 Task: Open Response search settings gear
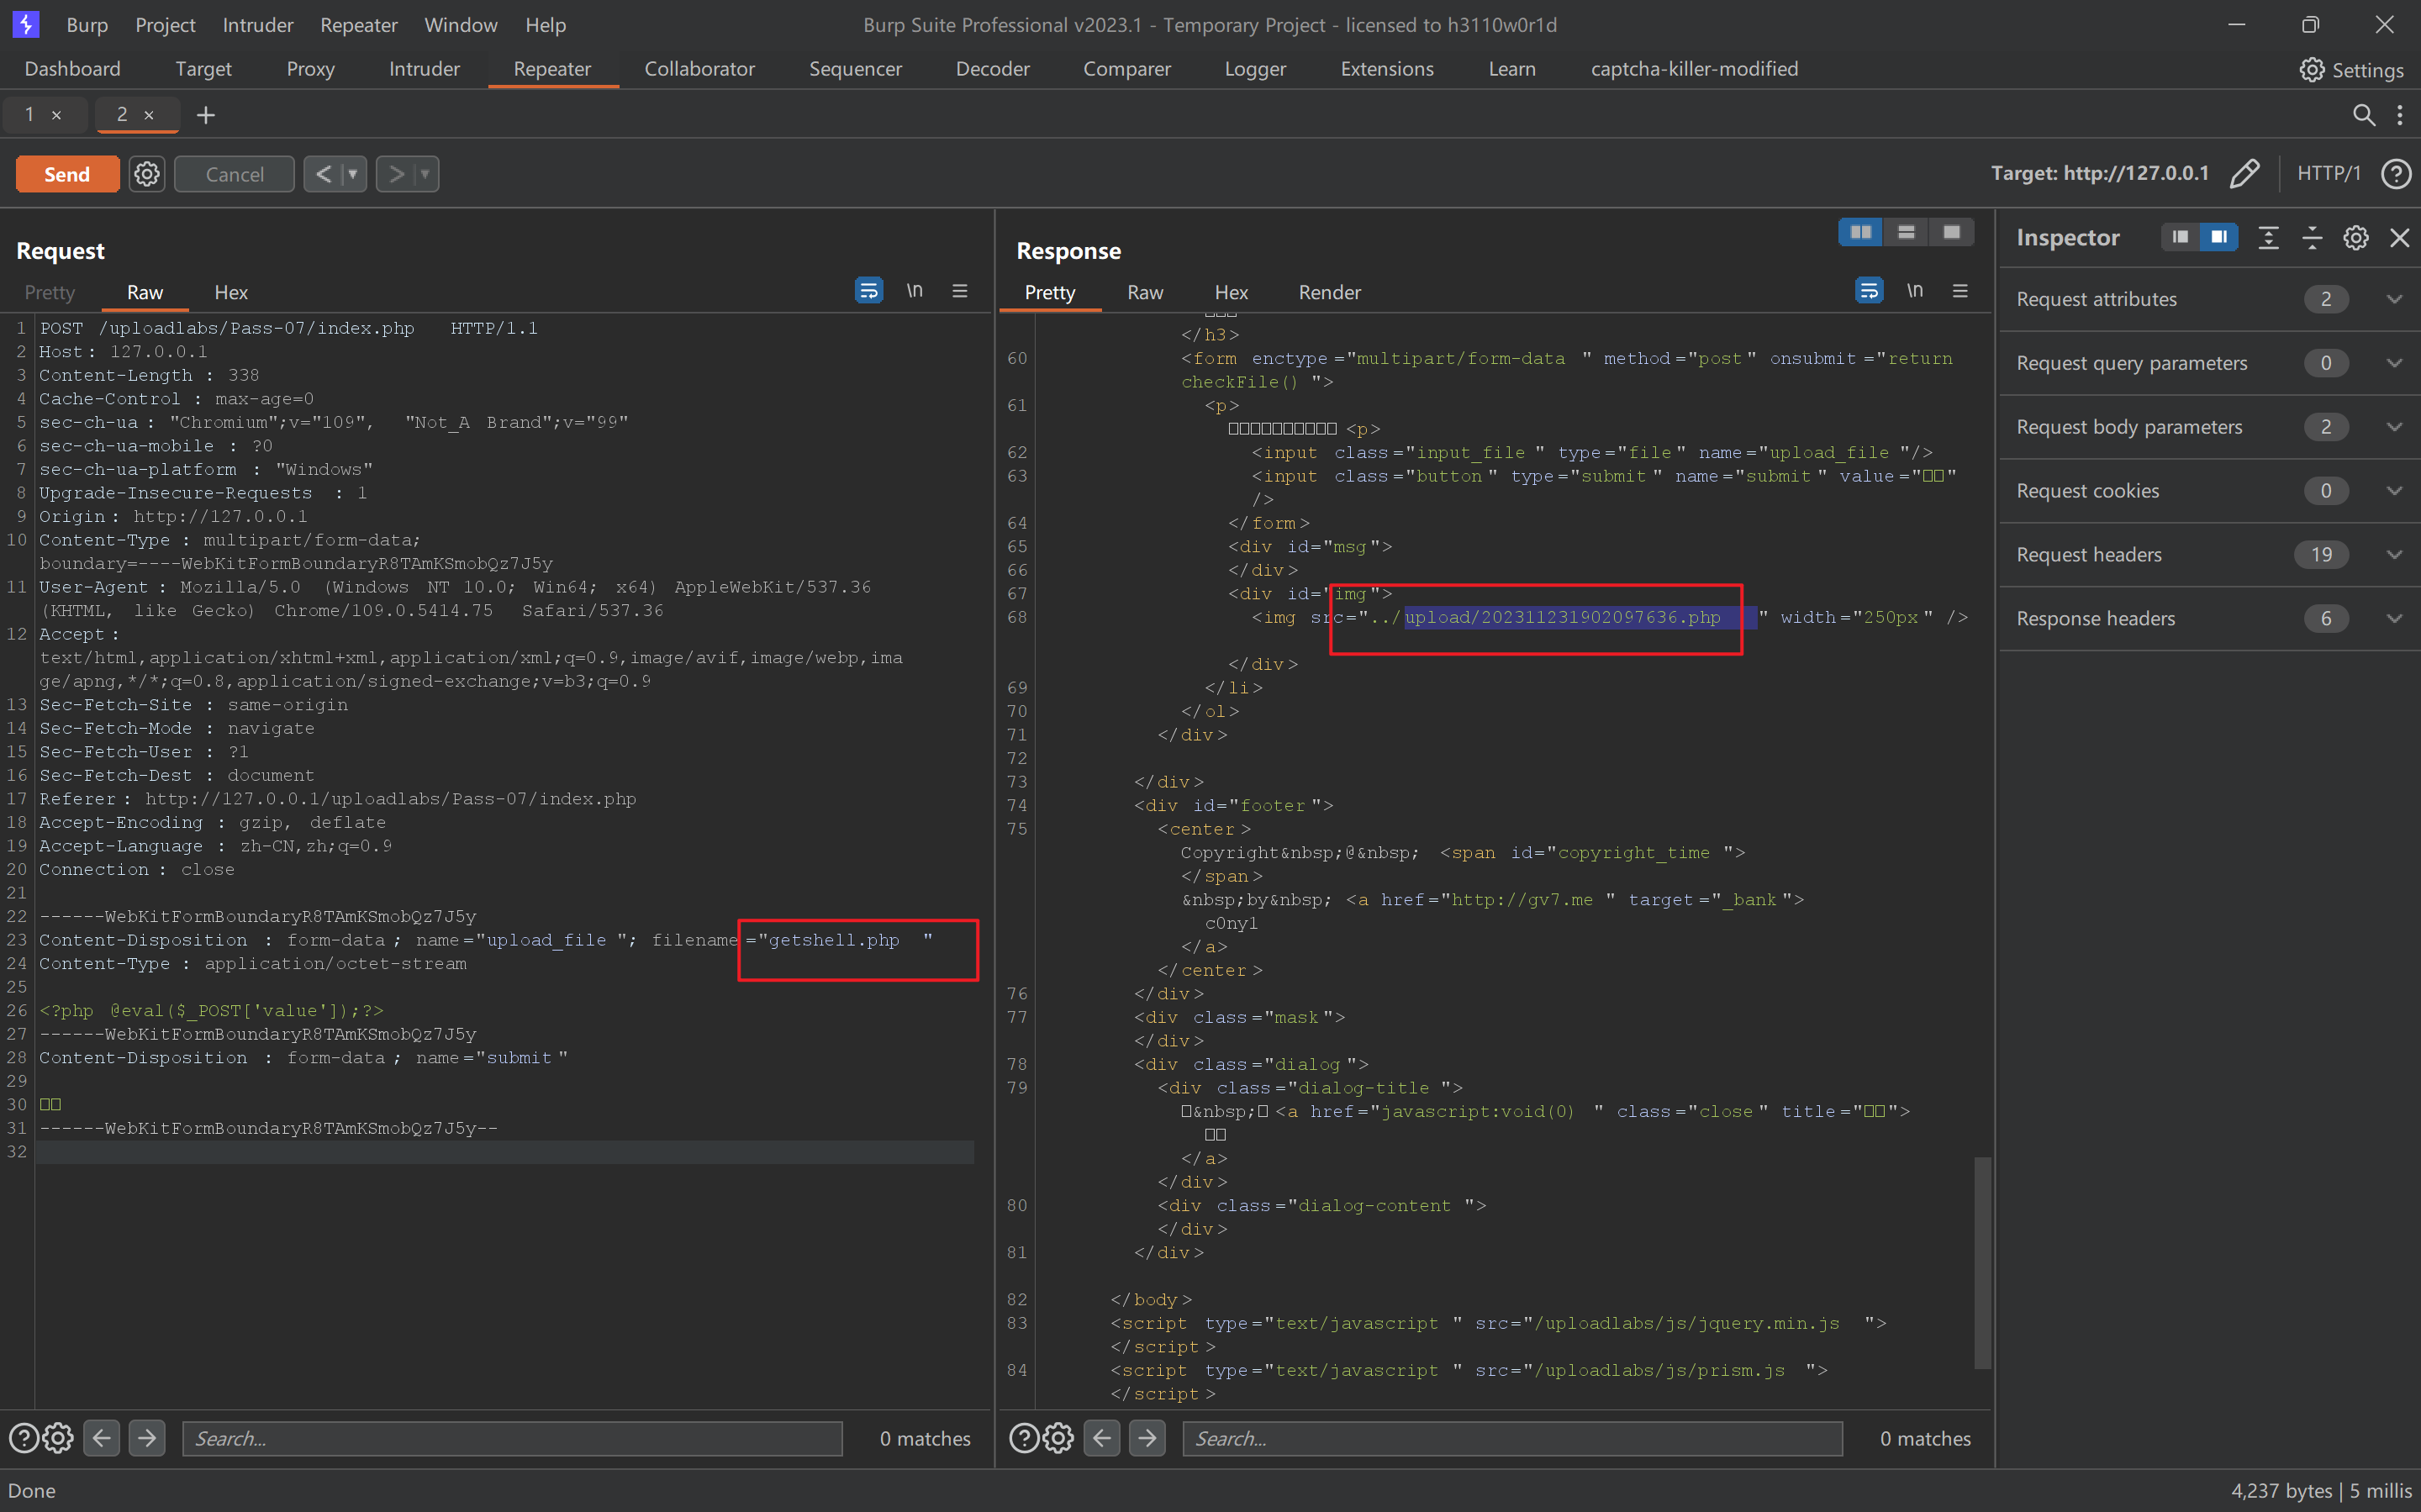tap(1058, 1438)
